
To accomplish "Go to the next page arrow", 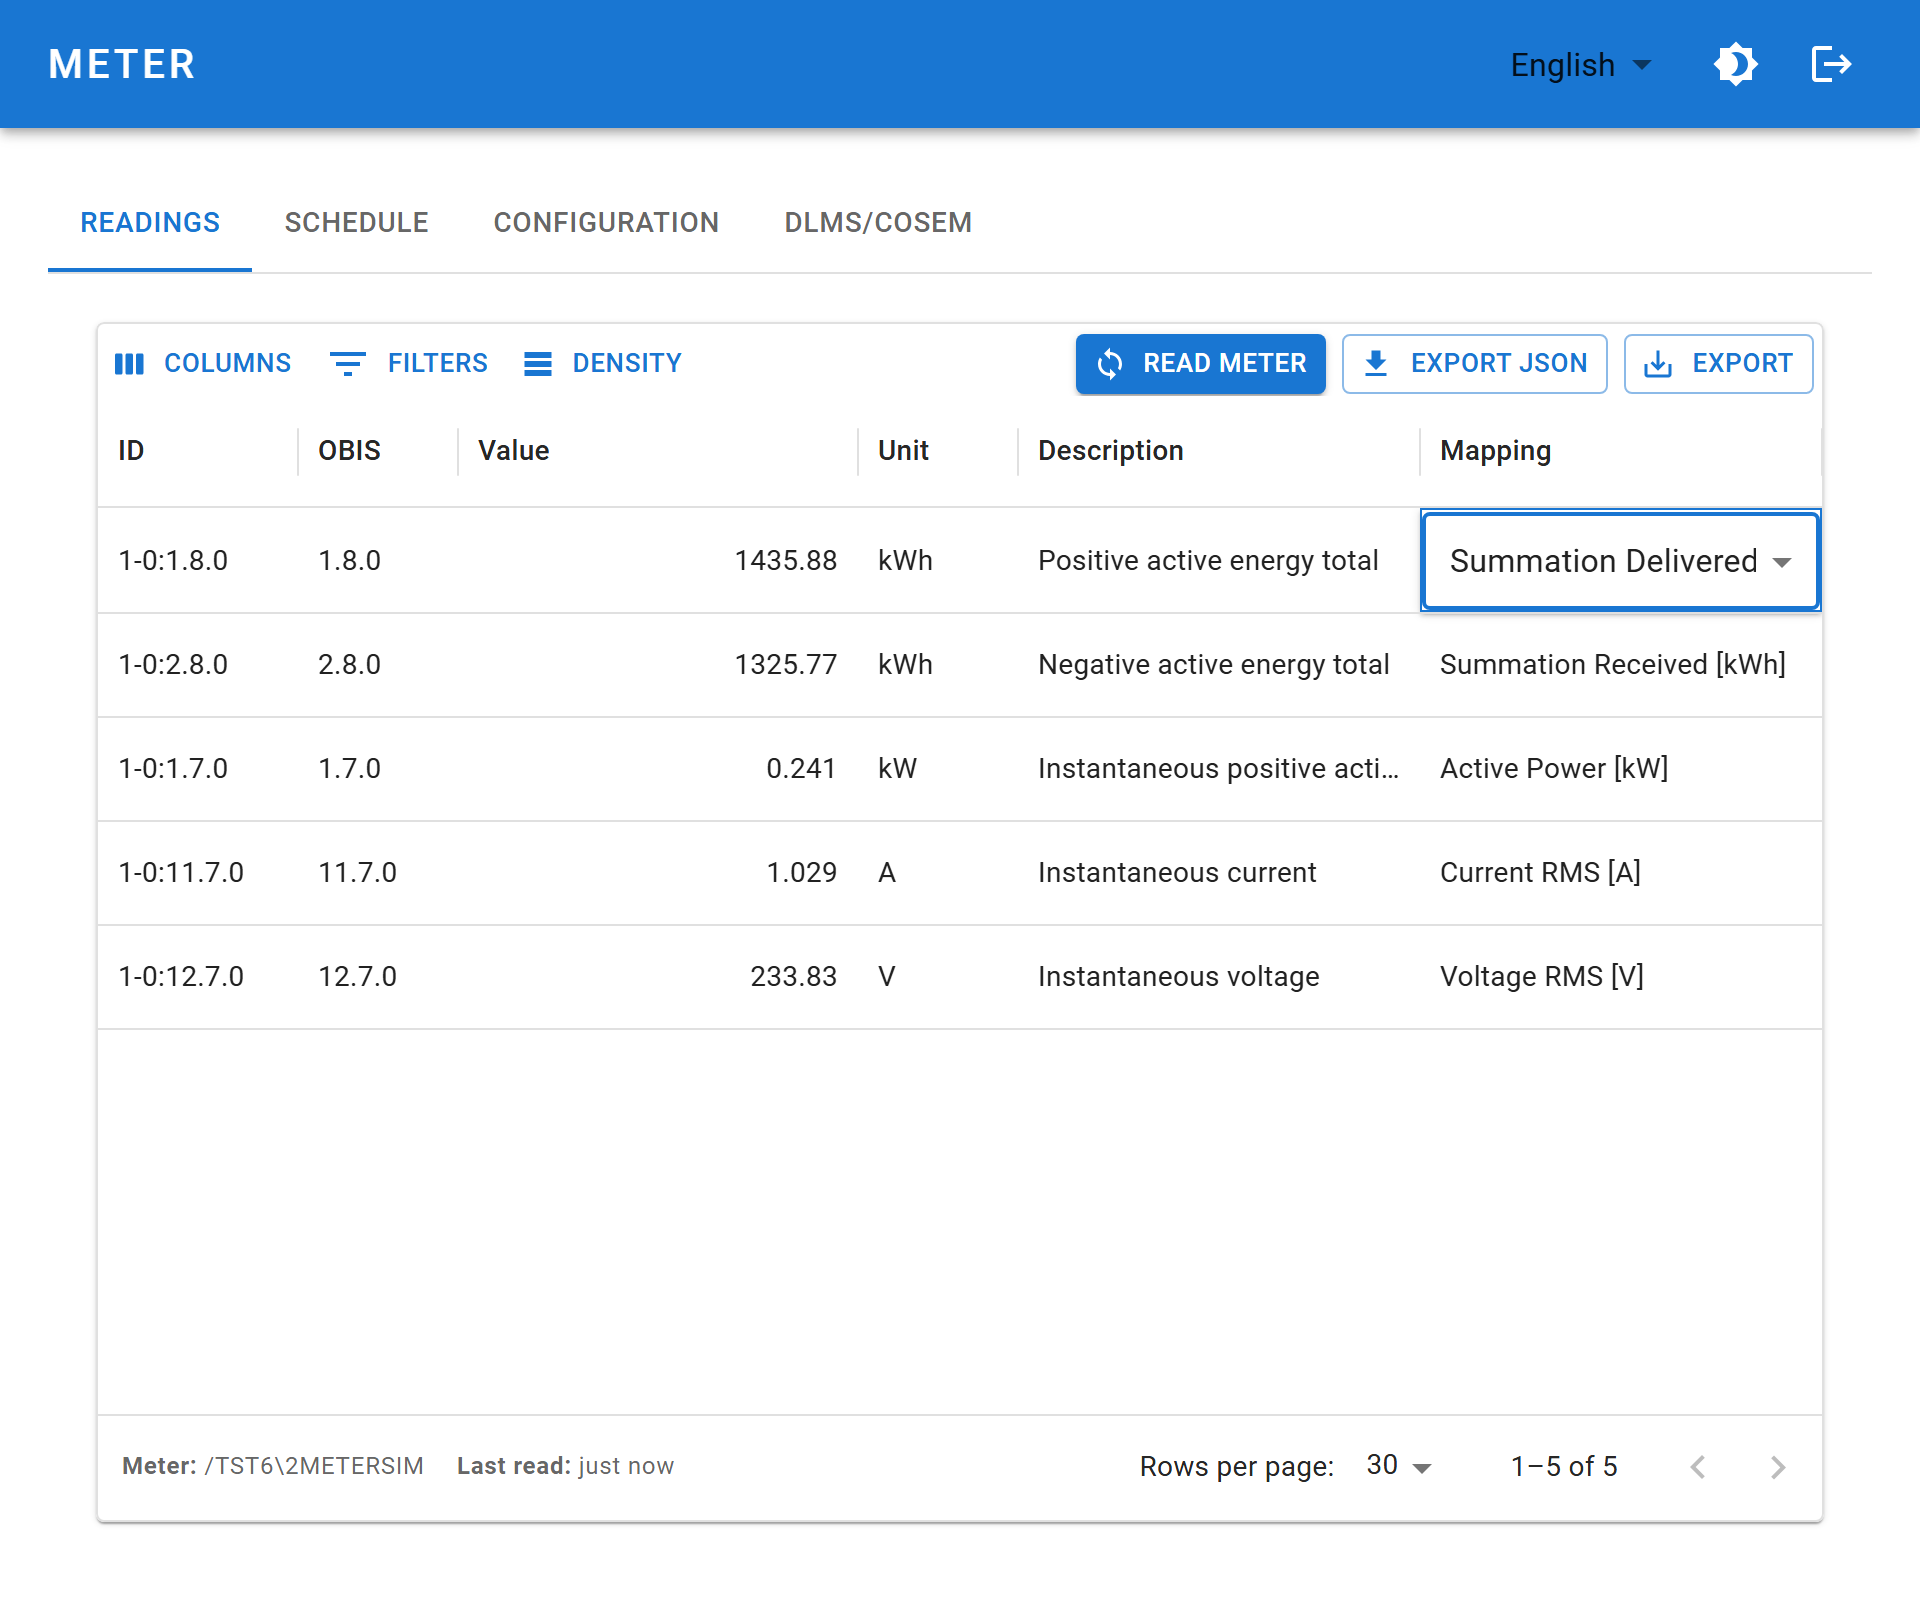I will point(1777,1467).
